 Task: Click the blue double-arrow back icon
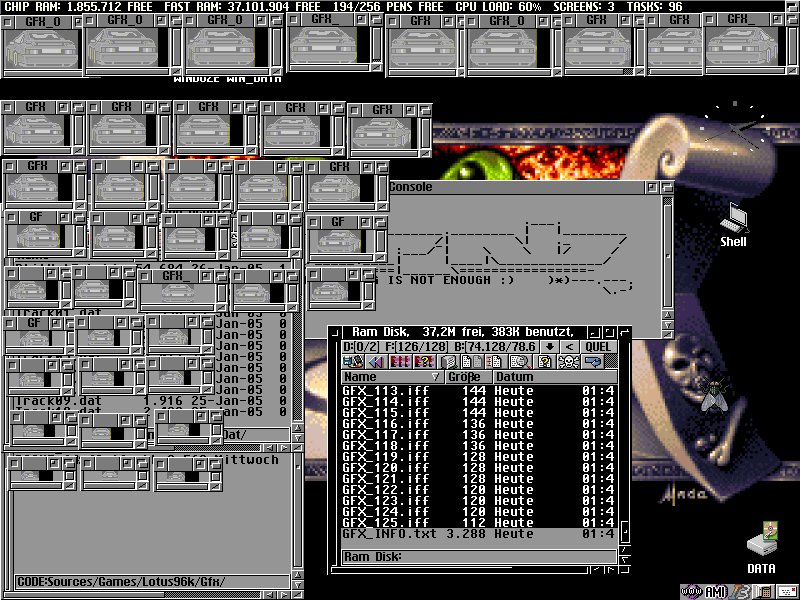[376, 362]
